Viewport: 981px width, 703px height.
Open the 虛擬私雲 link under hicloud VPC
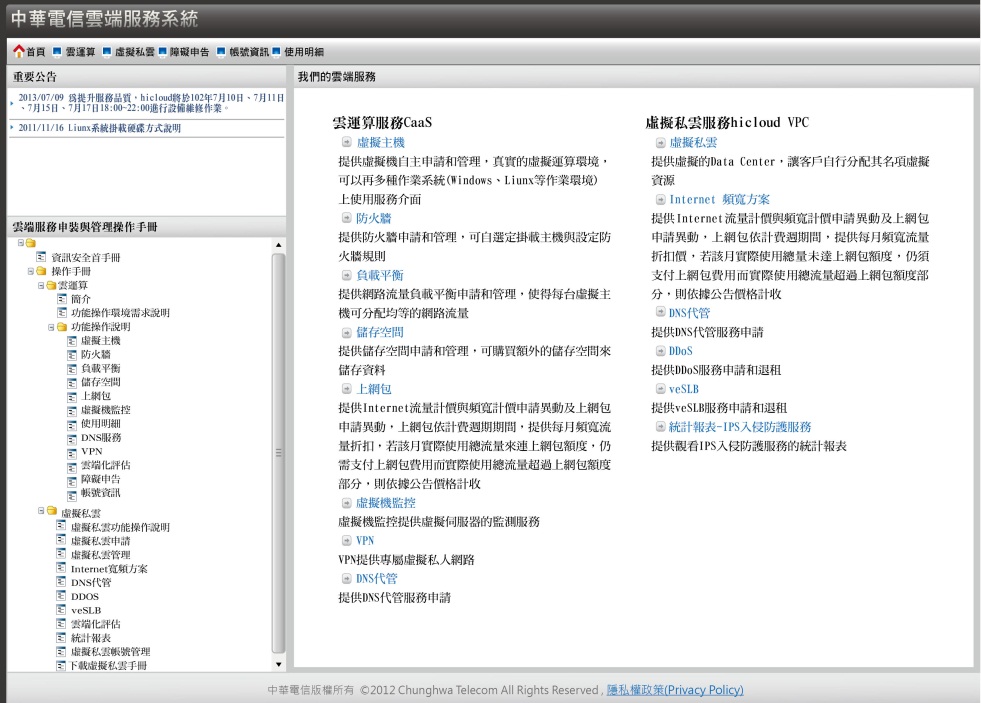(x=693, y=143)
